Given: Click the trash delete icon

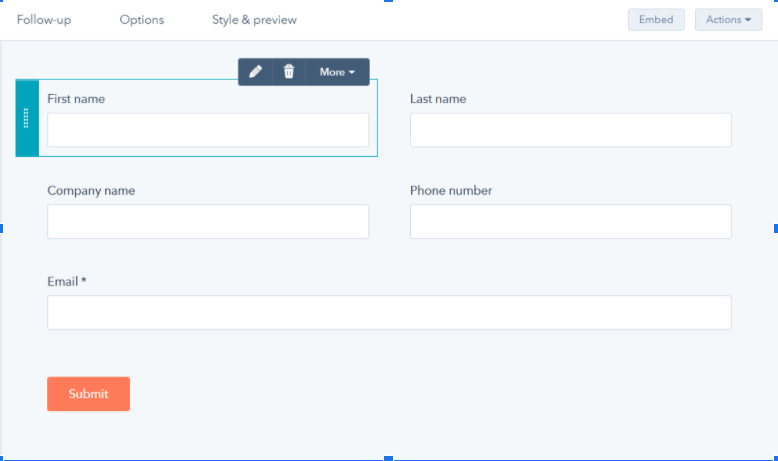Looking at the screenshot, I should pyautogui.click(x=289, y=72).
